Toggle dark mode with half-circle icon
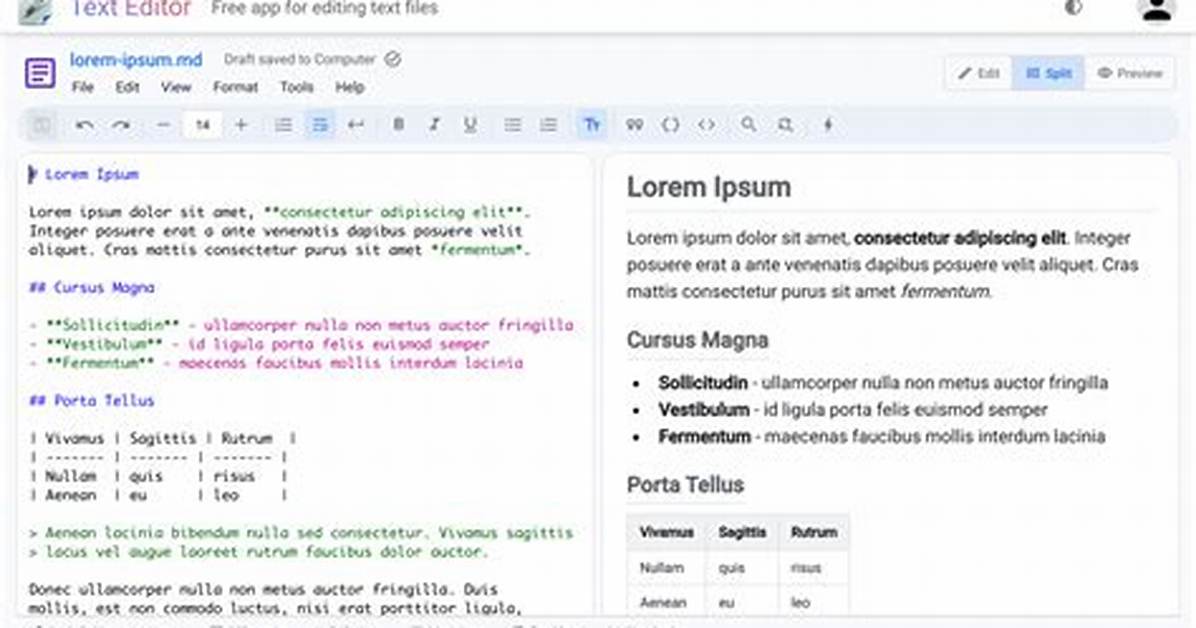Viewport: 1196px width, 628px height. (1073, 8)
